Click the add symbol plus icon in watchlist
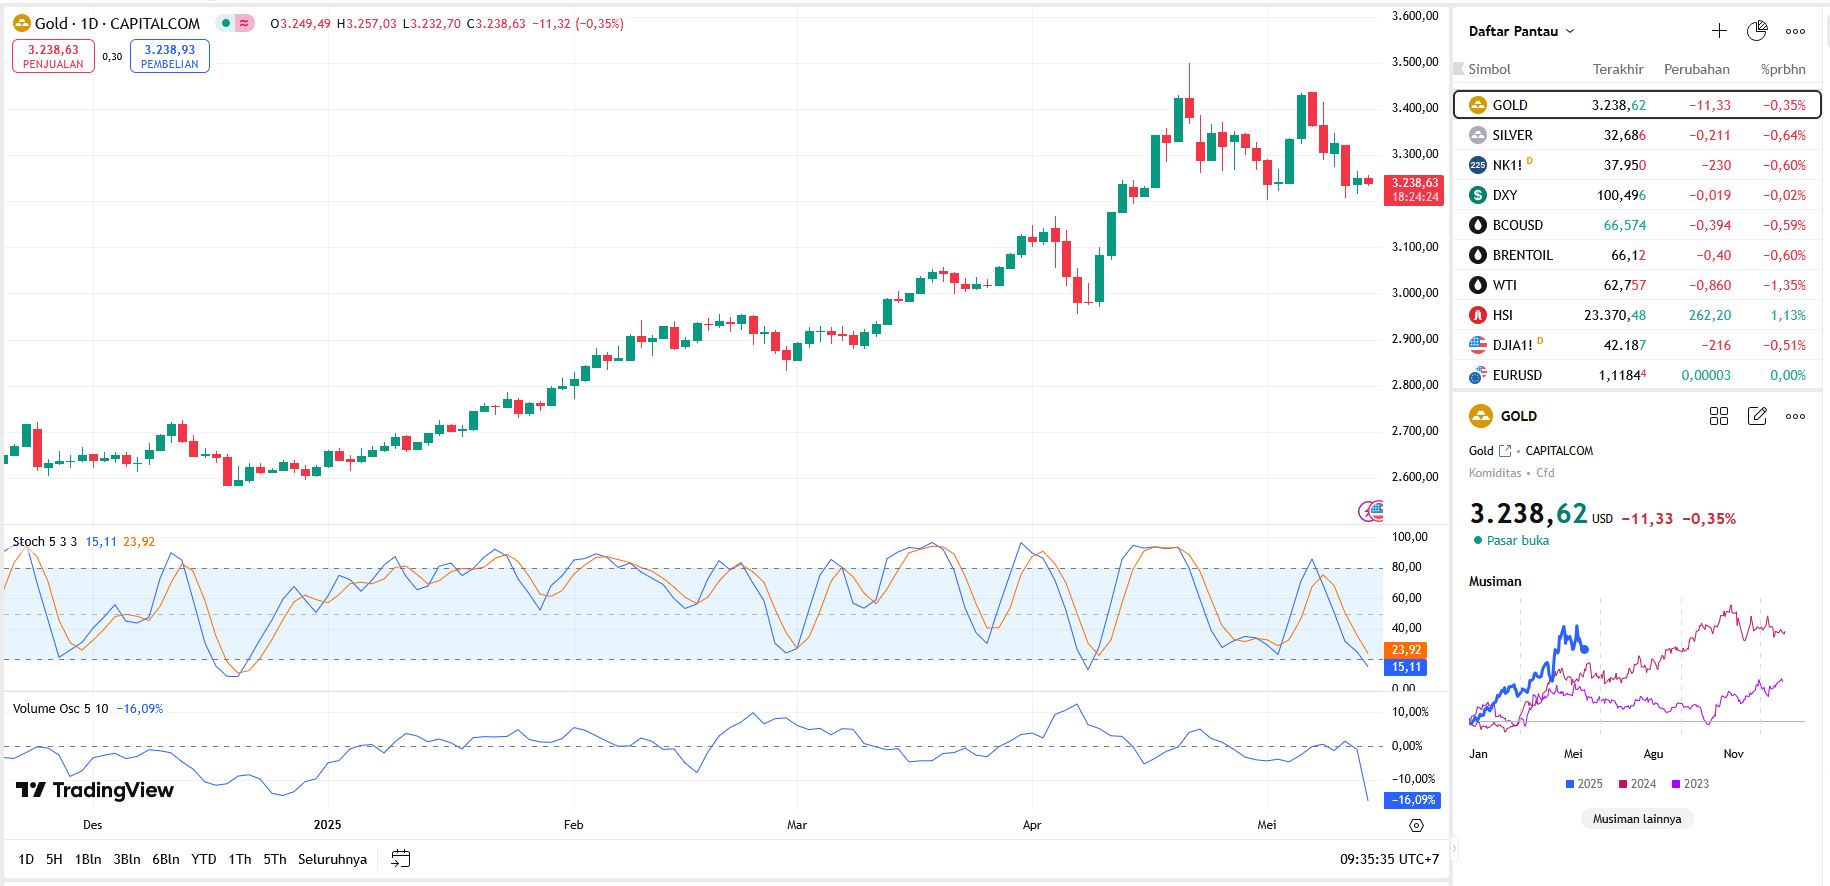 (1719, 31)
